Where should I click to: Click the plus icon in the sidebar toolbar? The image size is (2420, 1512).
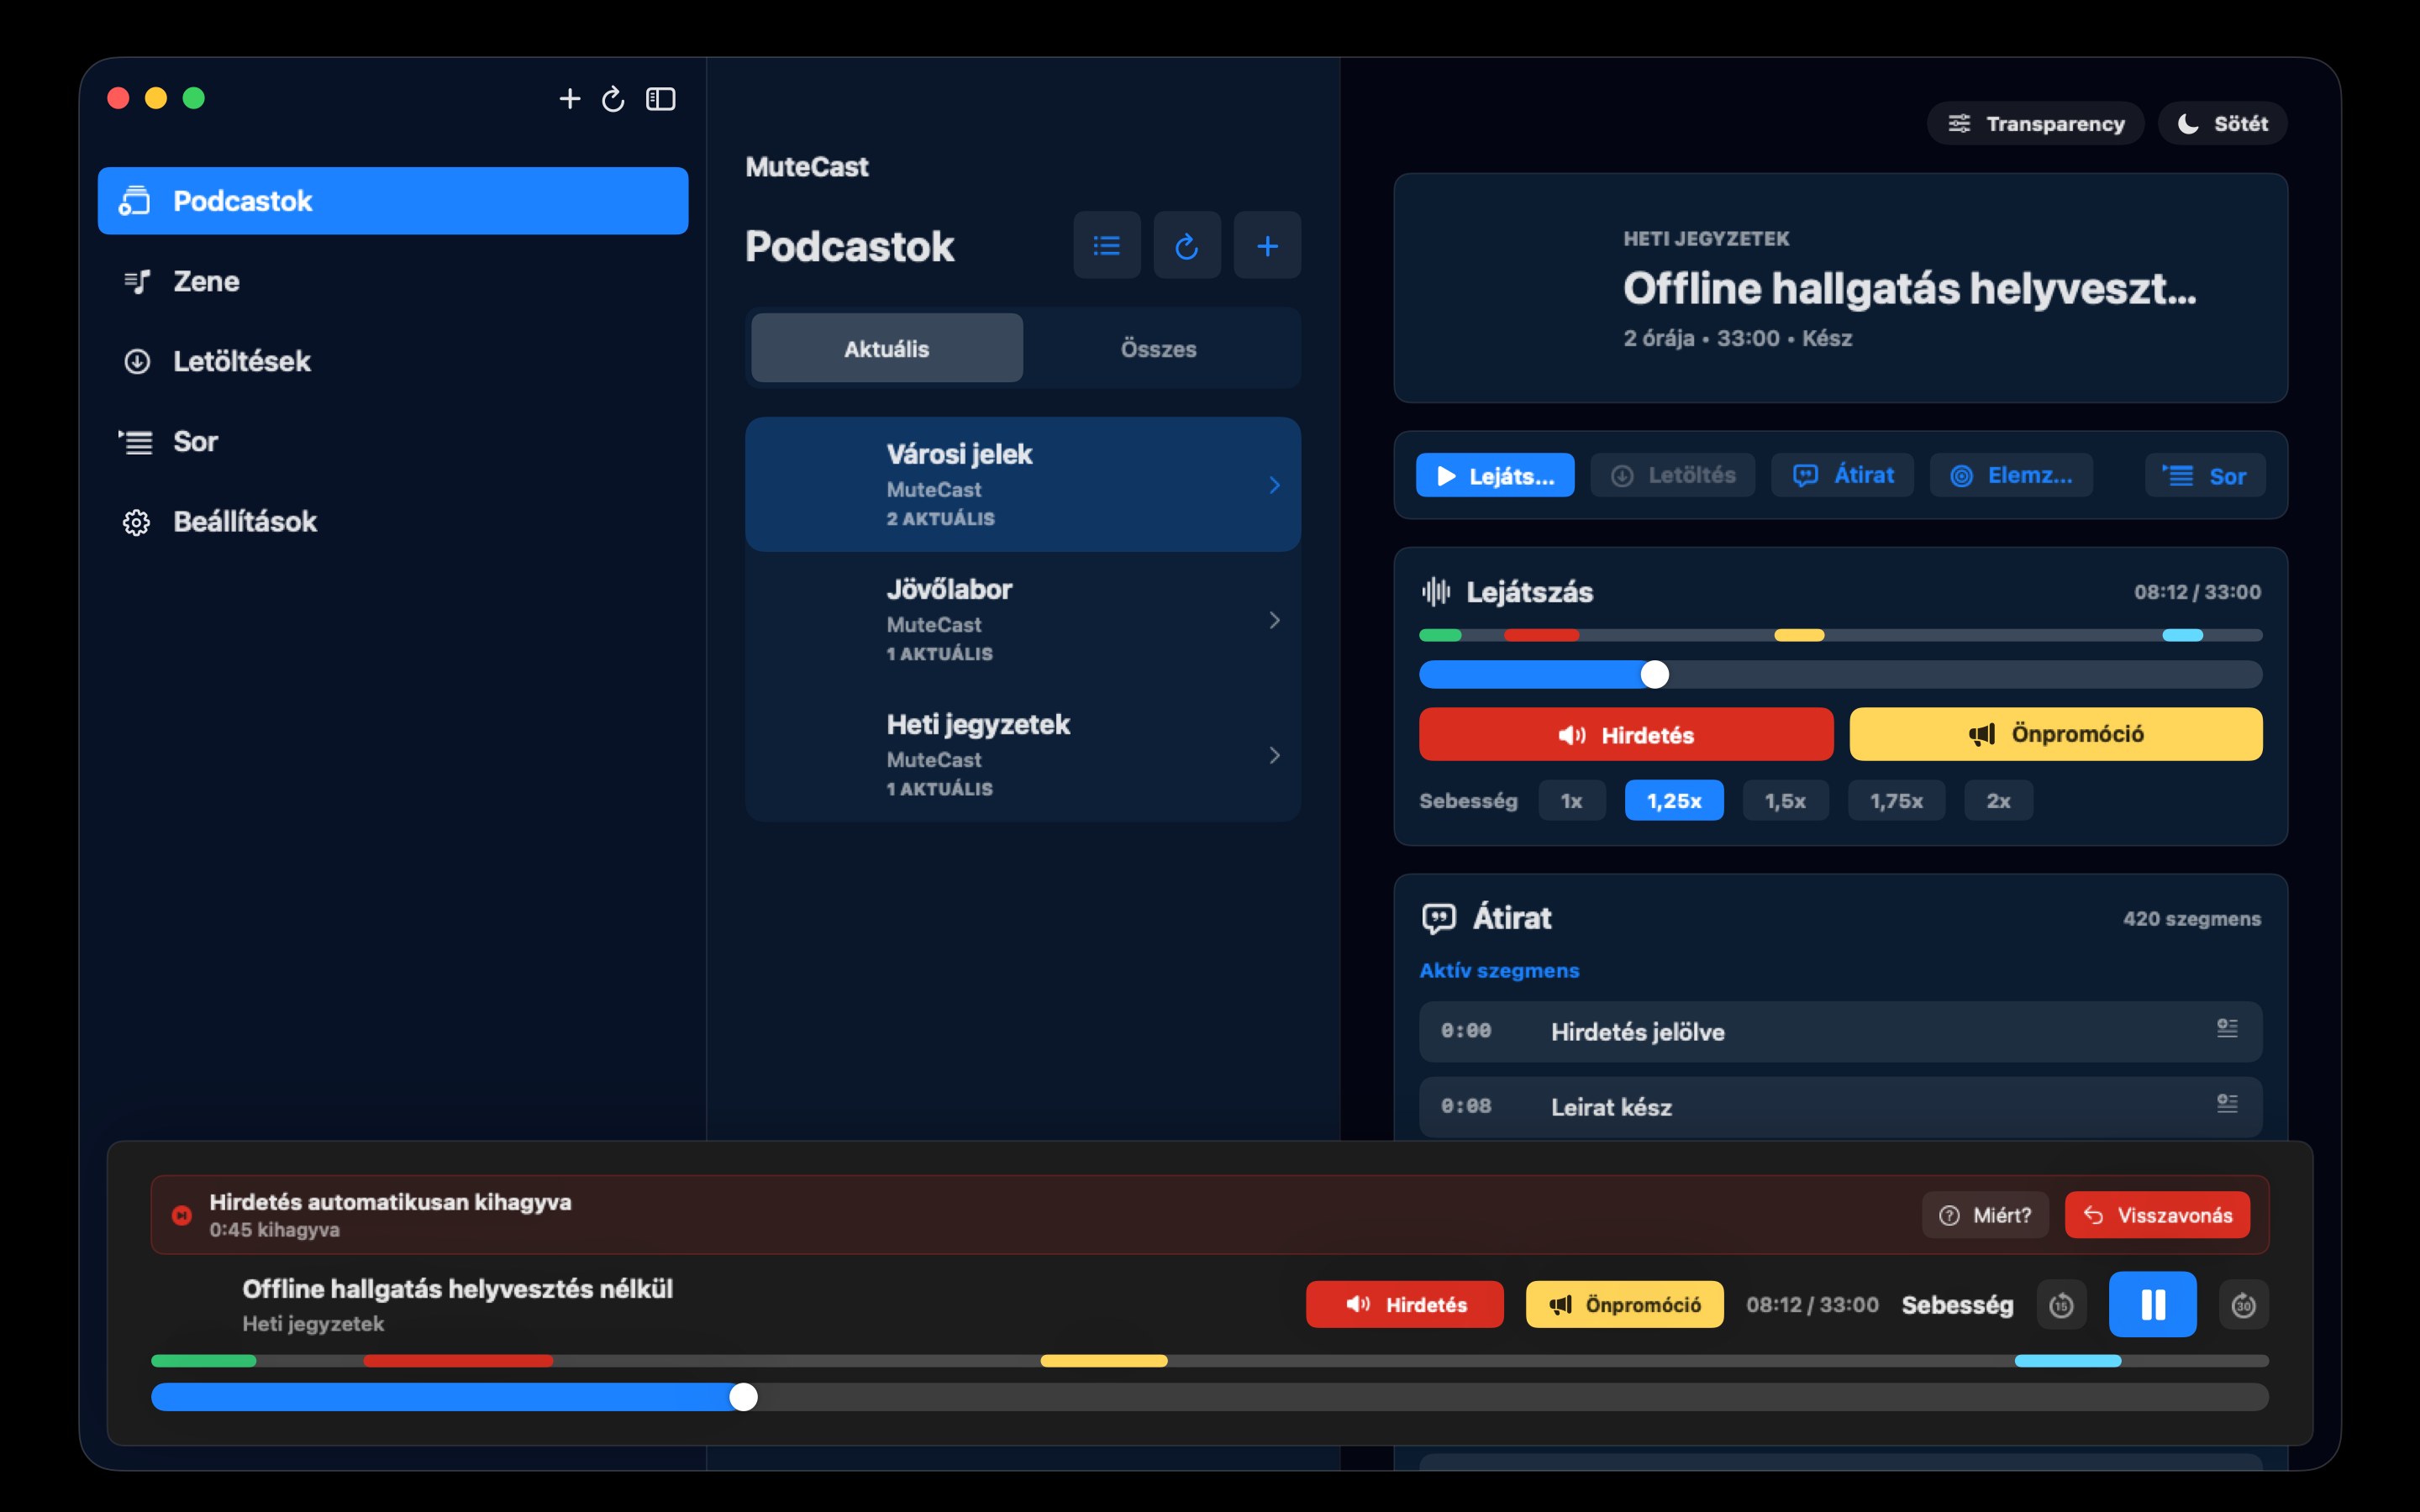pyautogui.click(x=569, y=99)
